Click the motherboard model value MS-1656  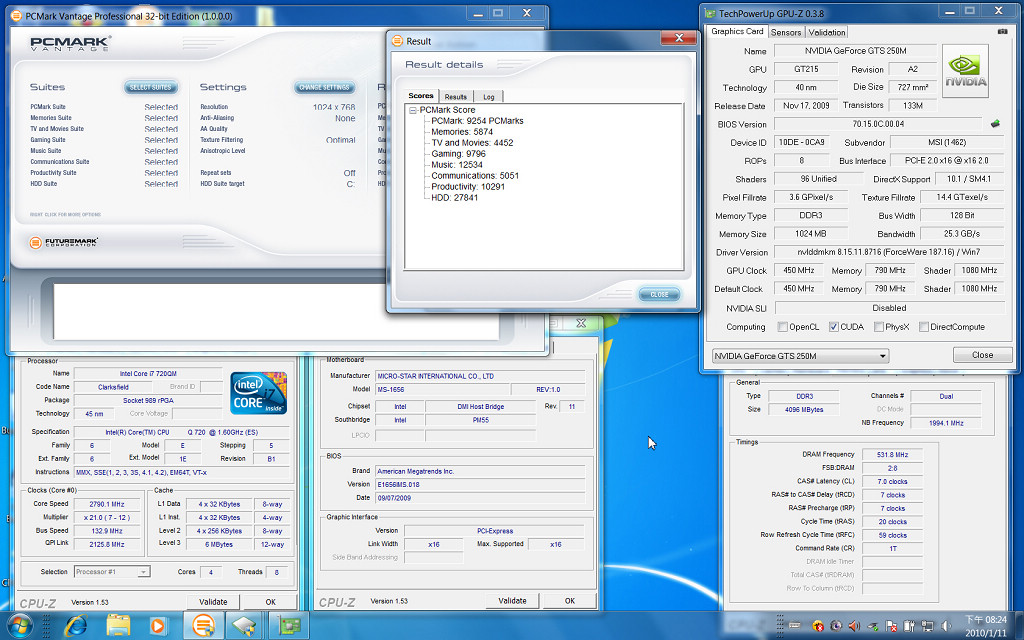click(x=441, y=389)
